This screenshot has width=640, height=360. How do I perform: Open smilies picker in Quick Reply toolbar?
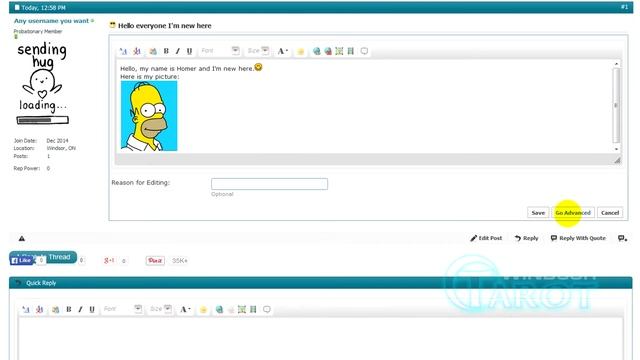[203, 310]
